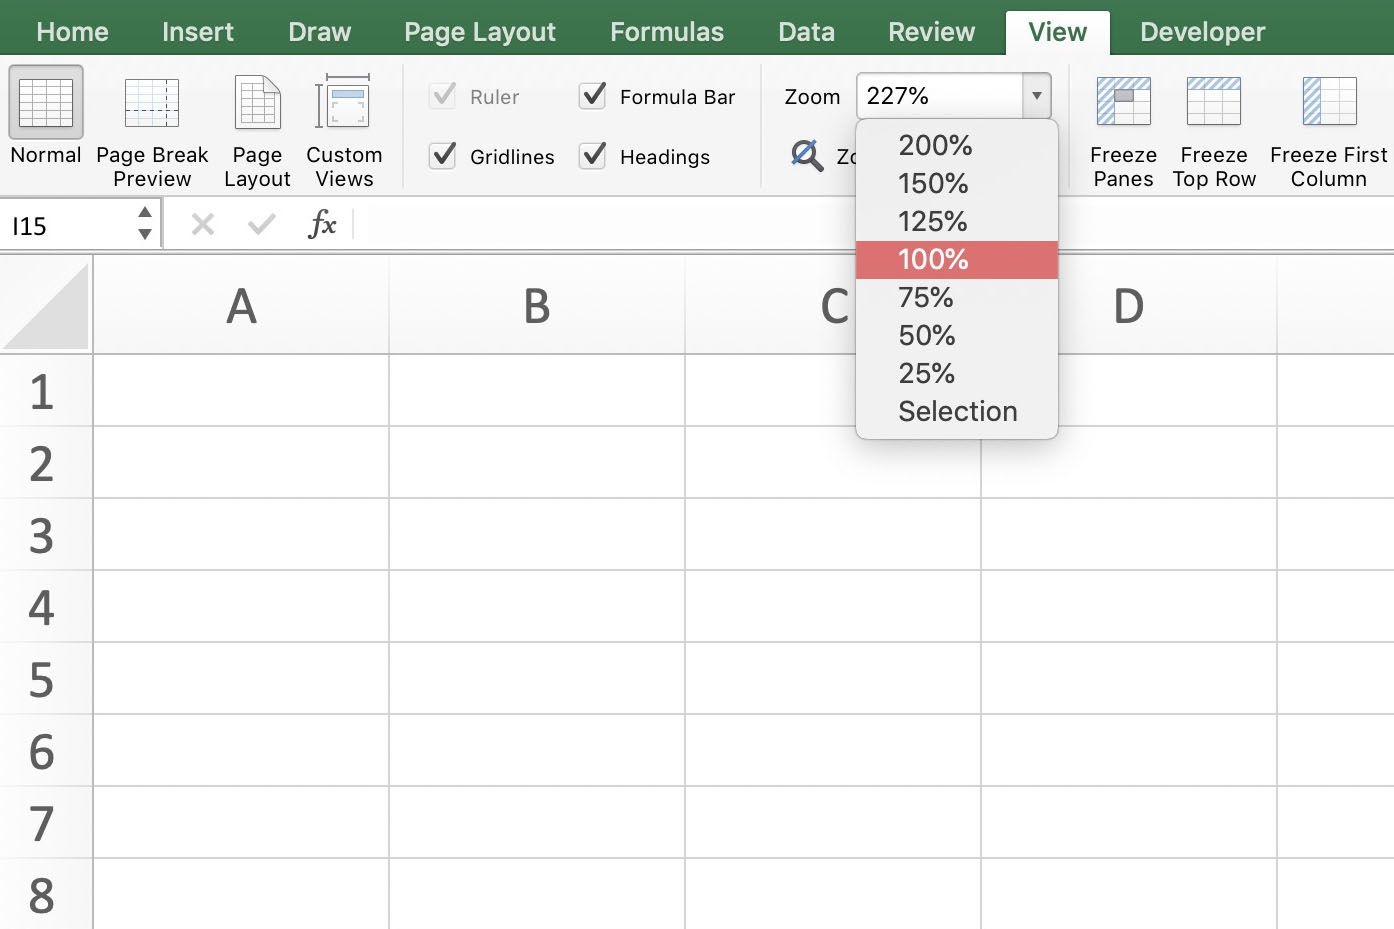Select the Page Layout view icon
This screenshot has height=929, width=1394.
(257, 103)
